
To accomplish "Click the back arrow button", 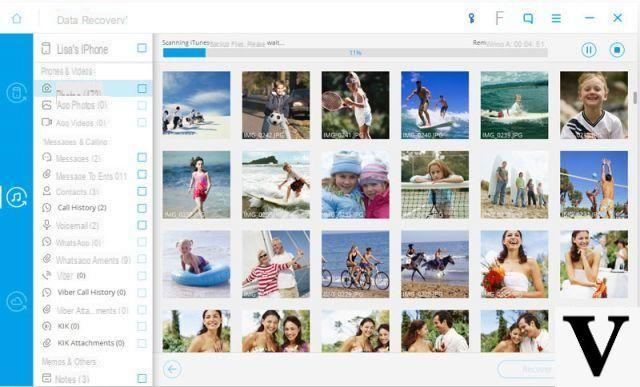I will click(x=172, y=369).
